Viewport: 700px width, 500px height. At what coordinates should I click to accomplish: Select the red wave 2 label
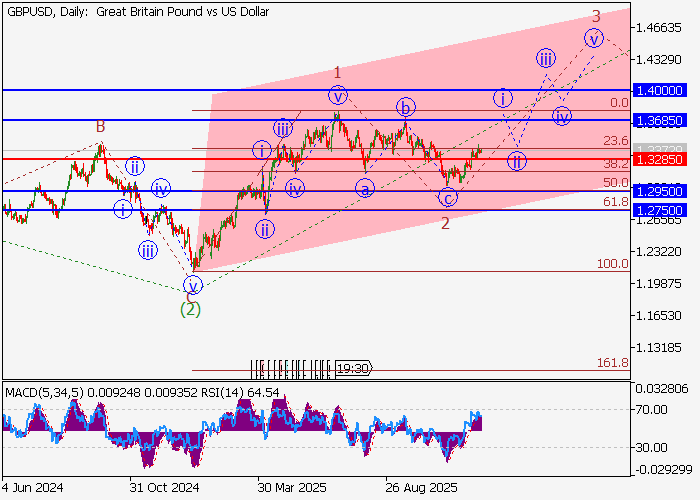tap(445, 223)
